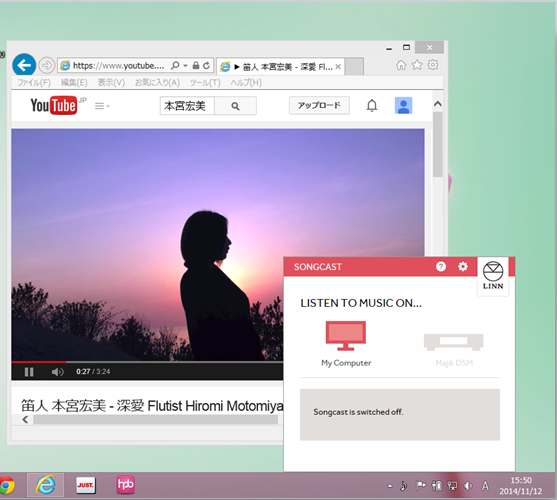Open the 表示(V) menu
Screen dimensions: 557x500
point(111,83)
